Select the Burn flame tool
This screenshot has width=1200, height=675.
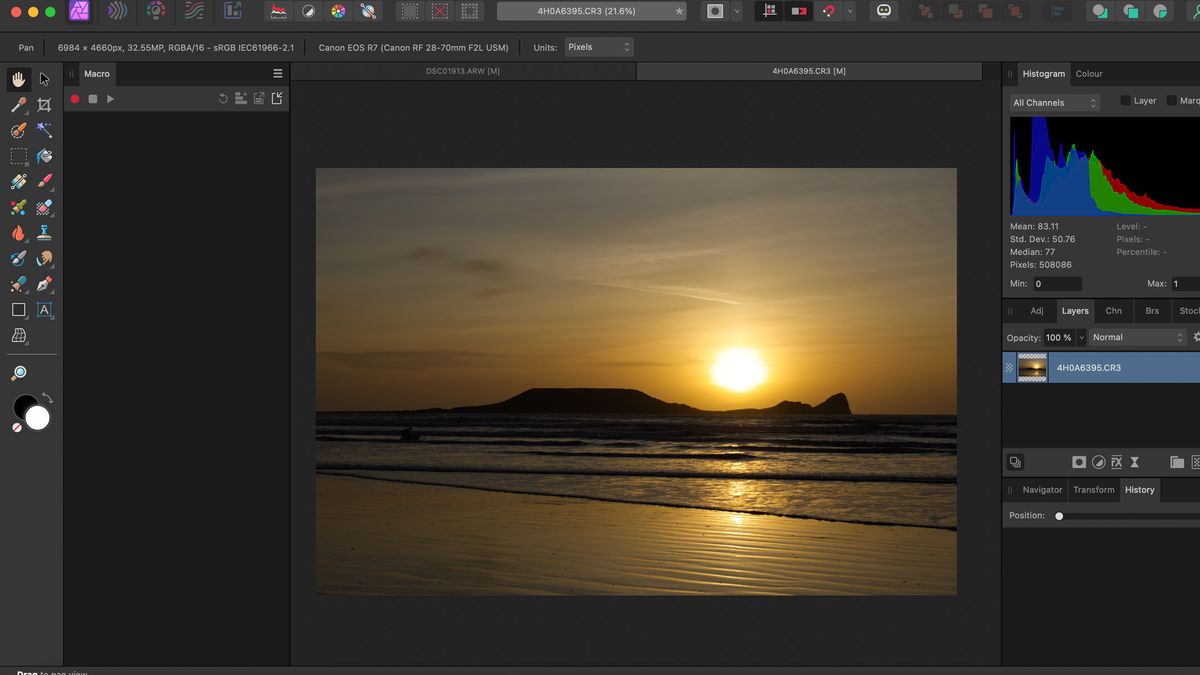18,233
